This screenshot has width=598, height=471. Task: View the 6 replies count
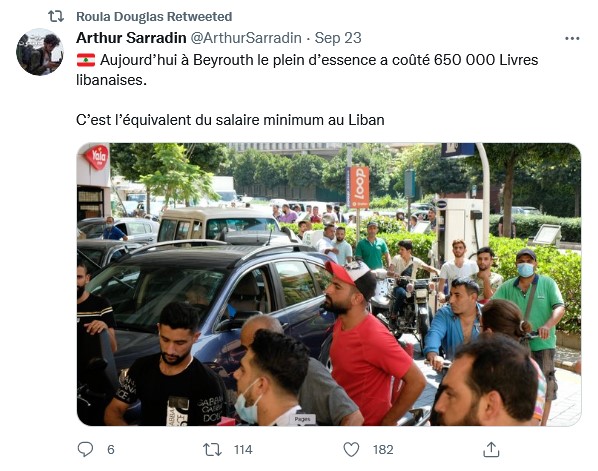111,450
